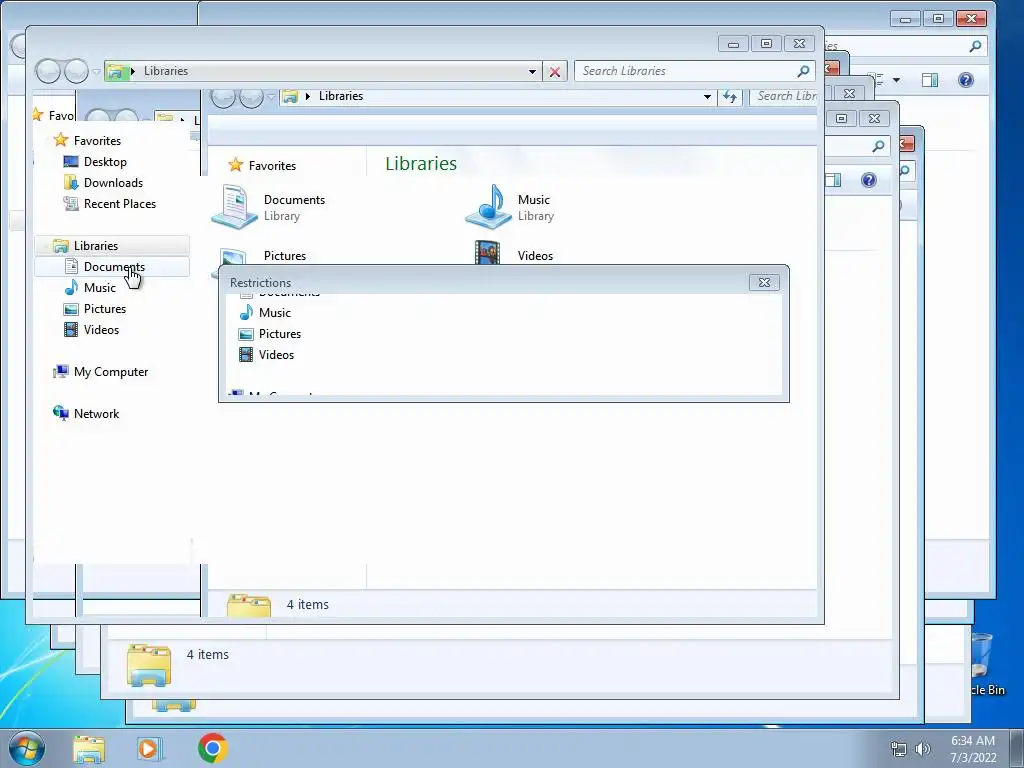The width and height of the screenshot is (1024, 768).
Task: Click the front window's Back button
Action: [48, 71]
